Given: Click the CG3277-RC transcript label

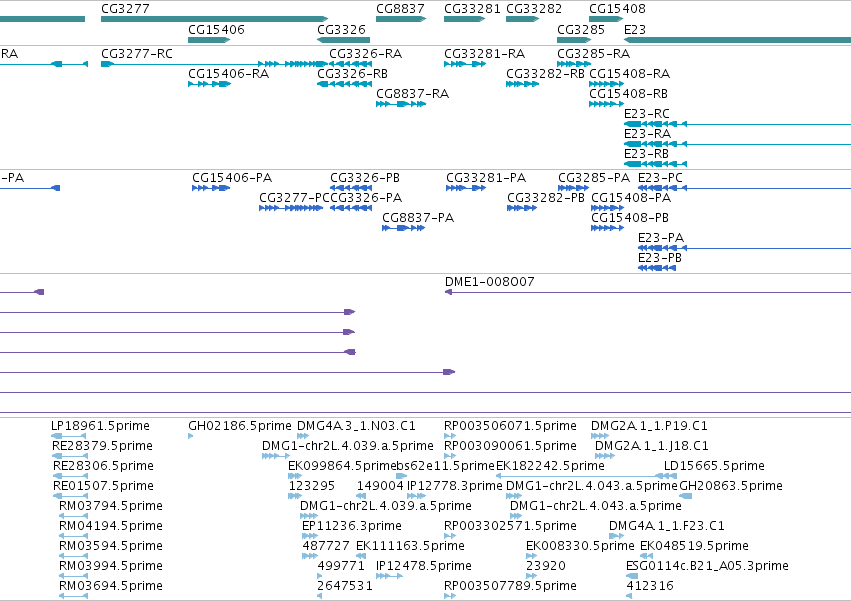Looking at the screenshot, I should click(x=137, y=54).
